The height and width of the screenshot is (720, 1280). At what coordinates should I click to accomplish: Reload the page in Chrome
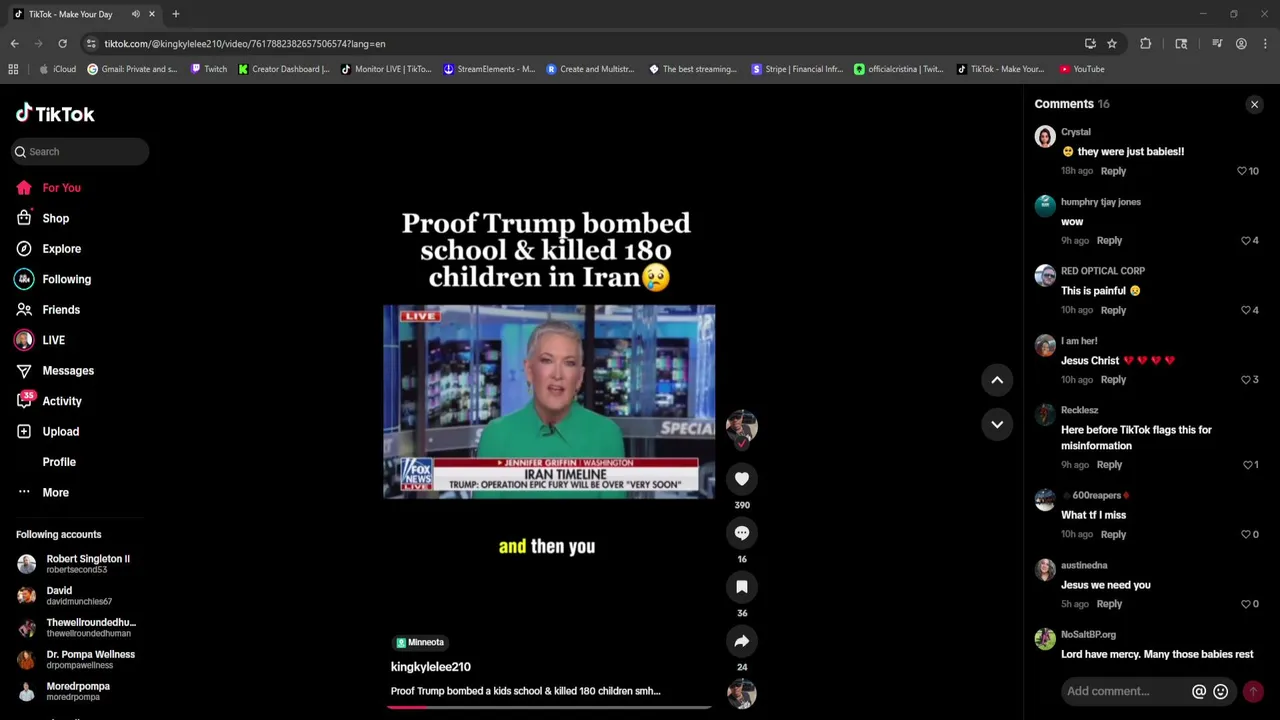(x=62, y=44)
